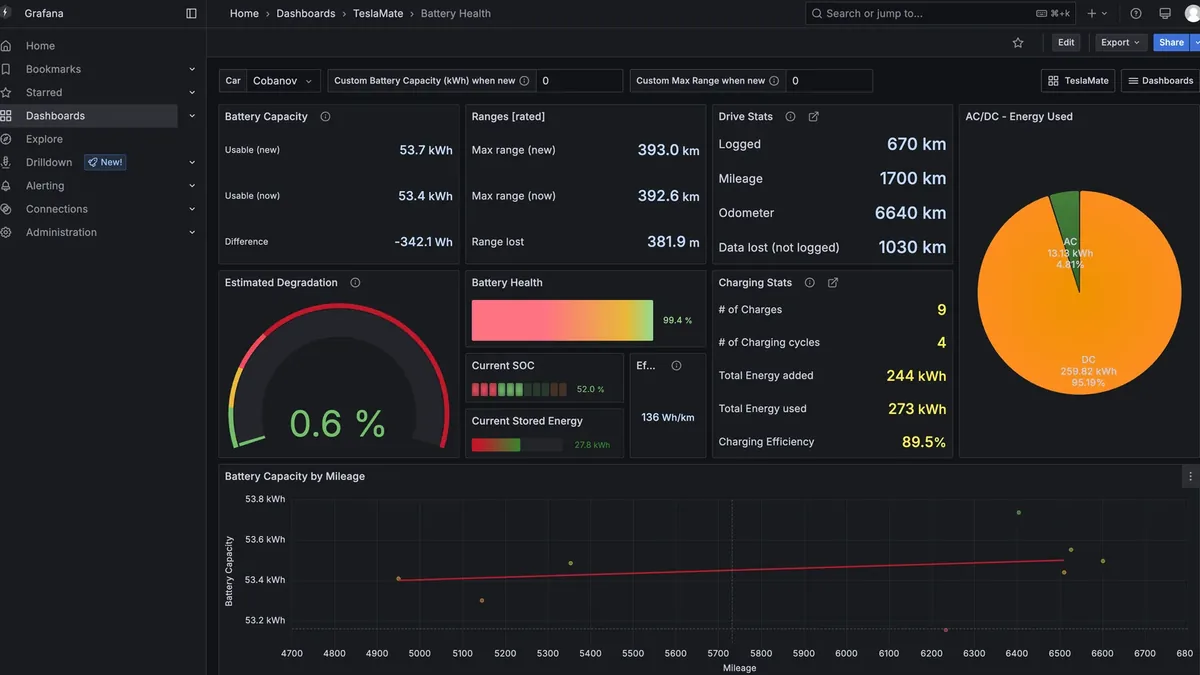Open the Dashboards list button at top right
The width and height of the screenshot is (1200, 675).
(1160, 81)
